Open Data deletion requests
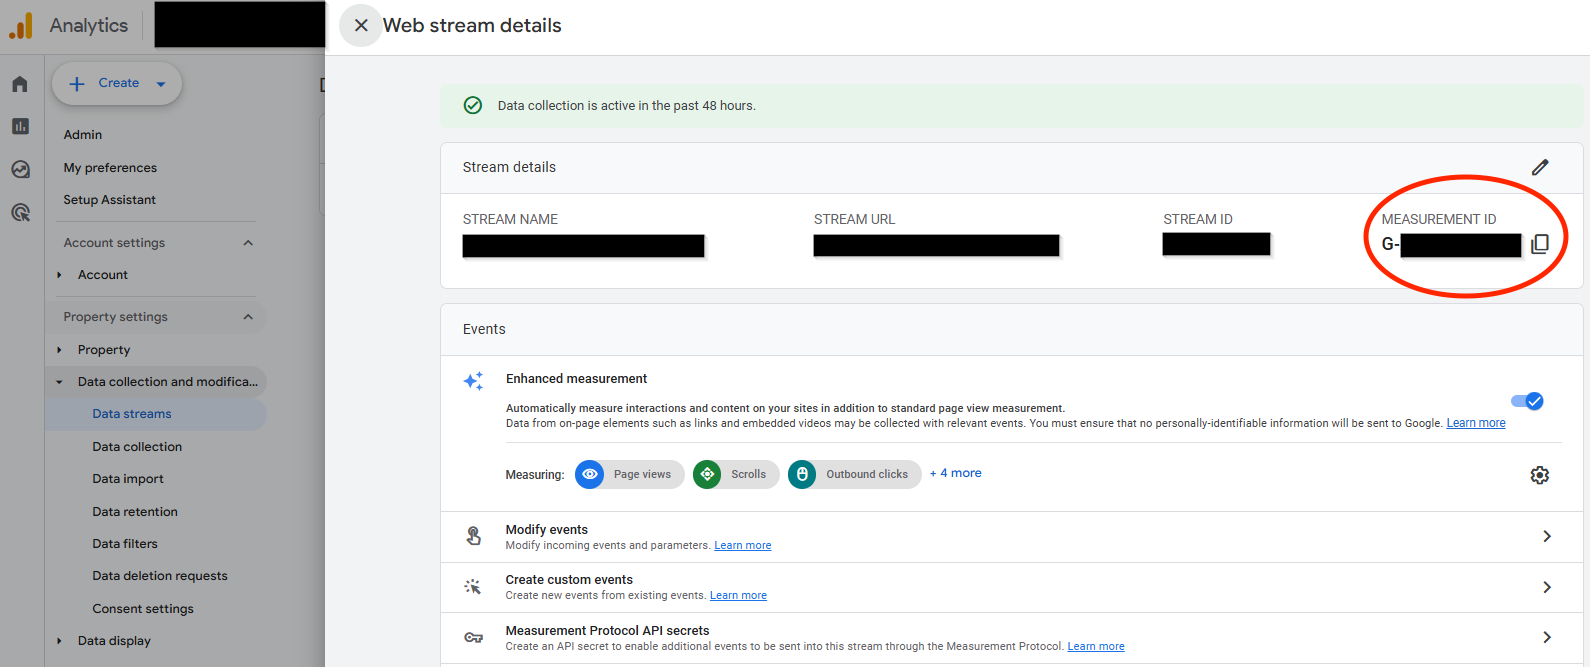The height and width of the screenshot is (667, 1590). [x=160, y=576]
